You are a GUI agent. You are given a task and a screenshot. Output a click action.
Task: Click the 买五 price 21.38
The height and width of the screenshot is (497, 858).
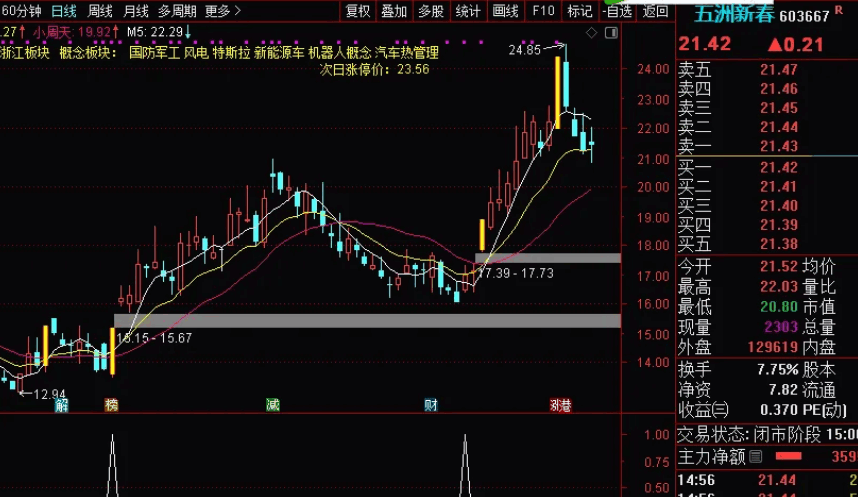click(779, 244)
